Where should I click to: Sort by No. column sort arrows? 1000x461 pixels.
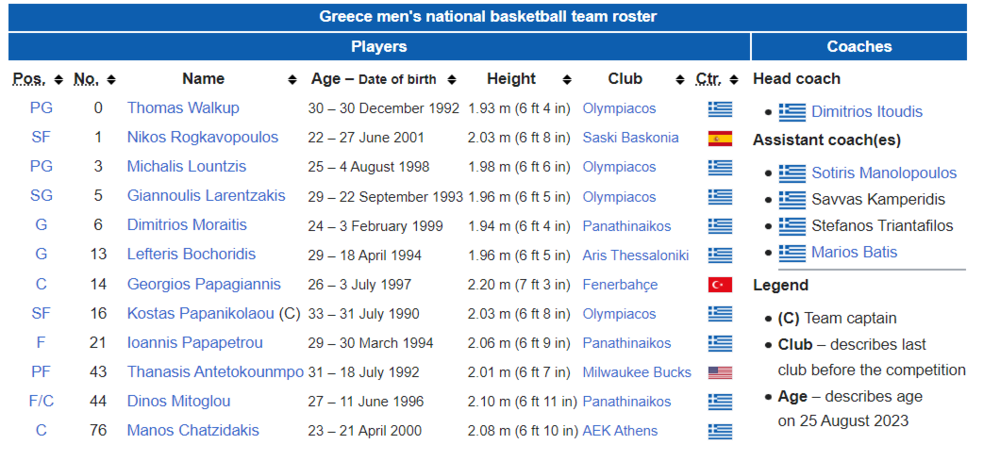(110, 80)
